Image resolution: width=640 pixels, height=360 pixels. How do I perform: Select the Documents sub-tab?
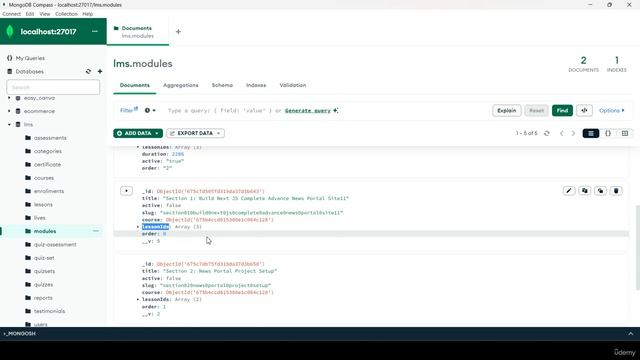tap(135, 85)
